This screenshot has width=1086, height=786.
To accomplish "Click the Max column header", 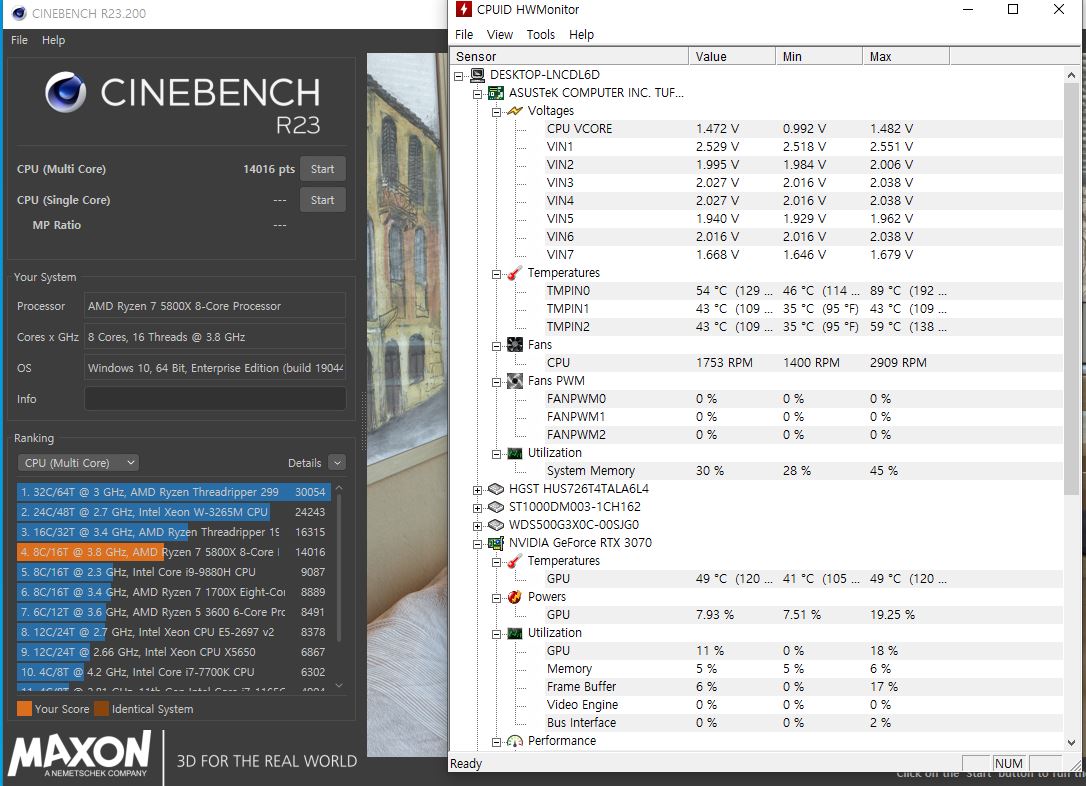I will tap(906, 57).
